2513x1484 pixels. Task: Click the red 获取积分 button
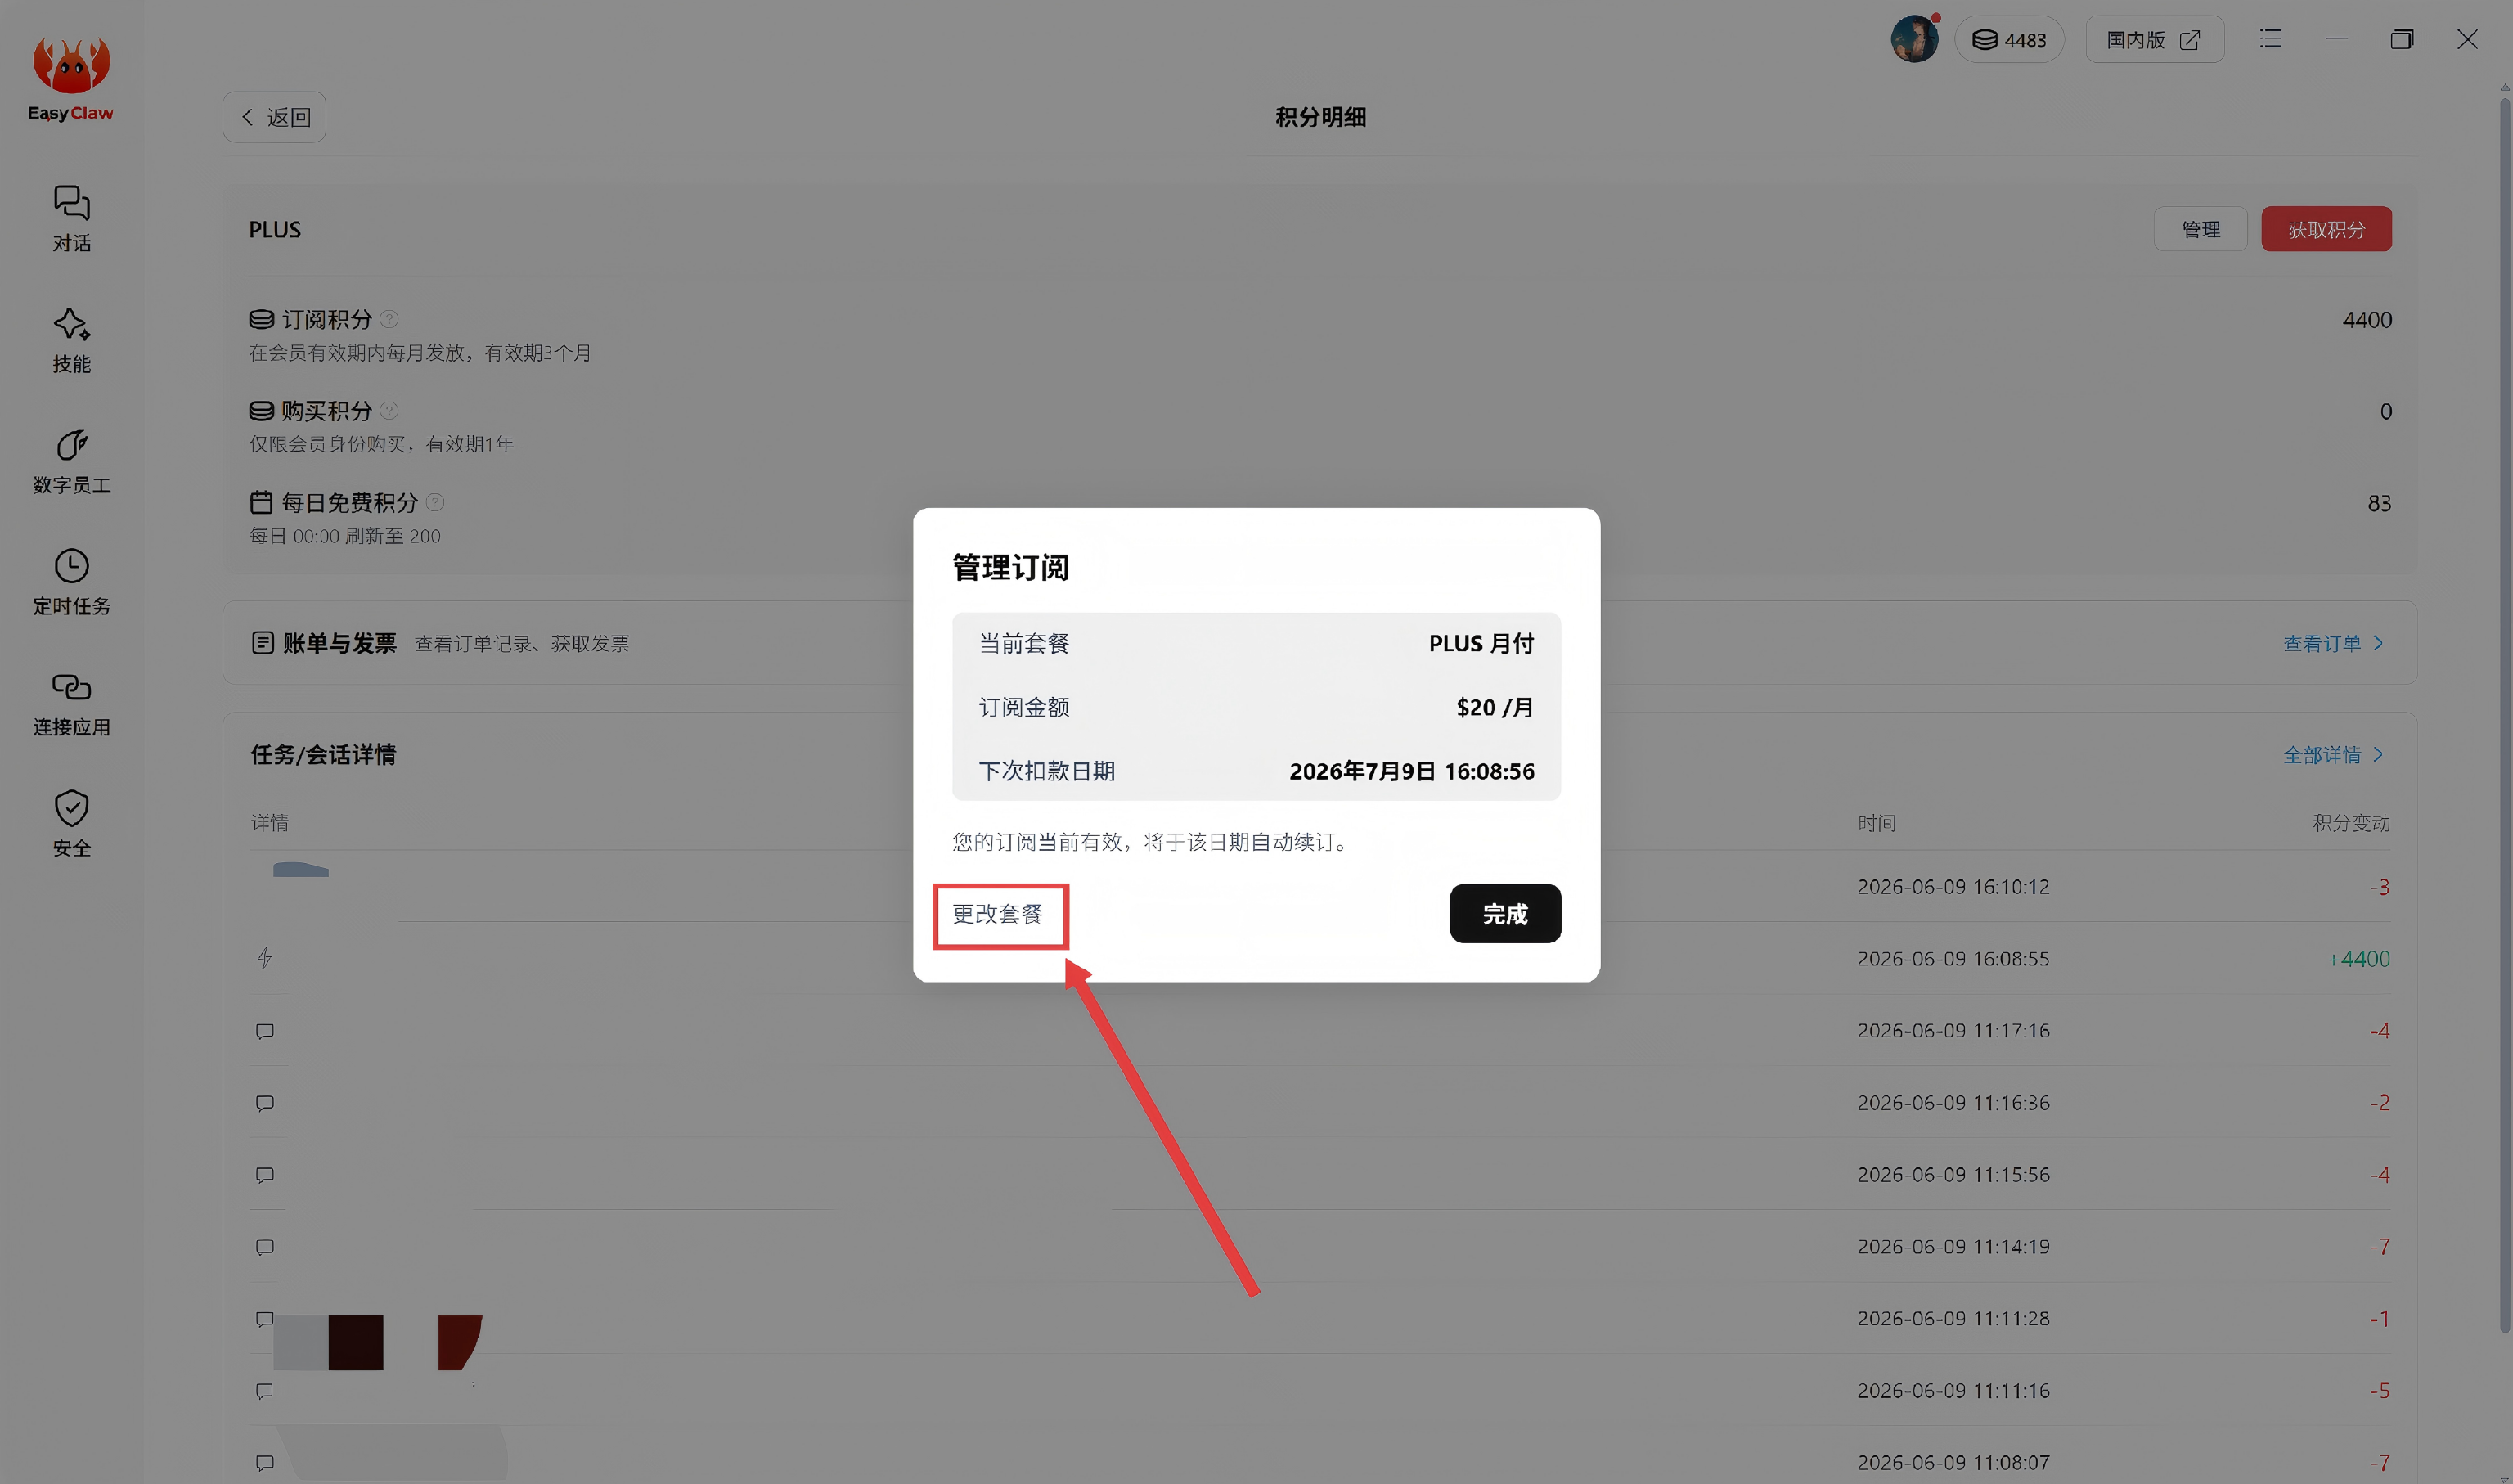click(x=2326, y=229)
